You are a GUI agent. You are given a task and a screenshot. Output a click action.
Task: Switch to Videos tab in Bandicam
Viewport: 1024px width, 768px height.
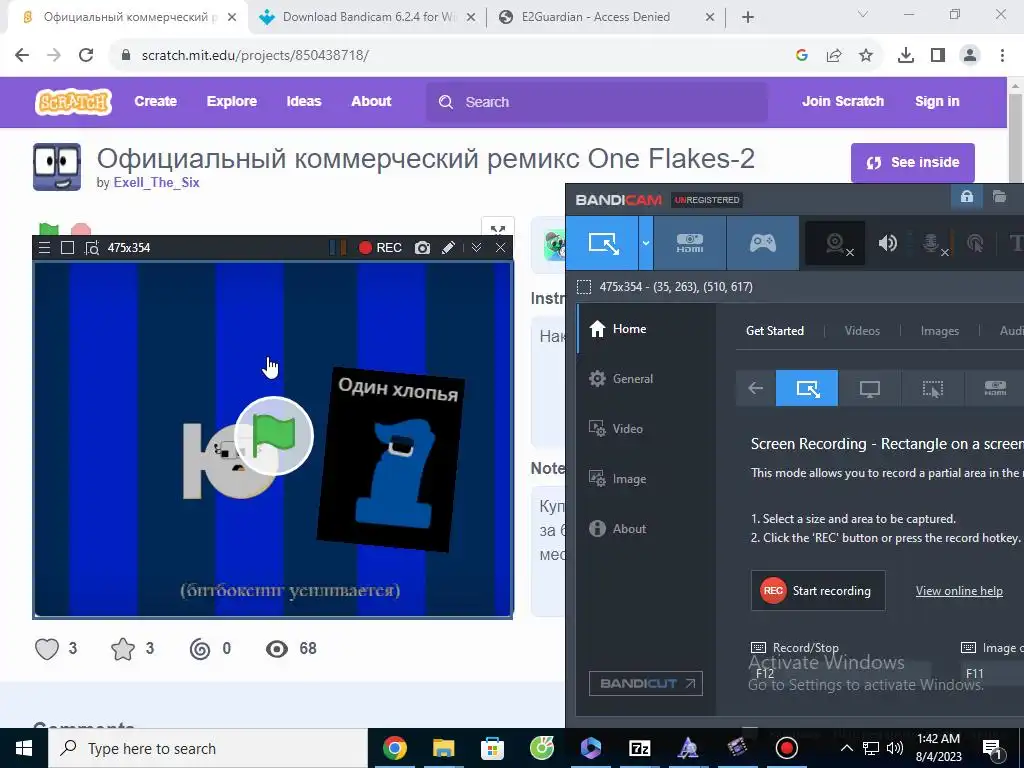pos(862,330)
